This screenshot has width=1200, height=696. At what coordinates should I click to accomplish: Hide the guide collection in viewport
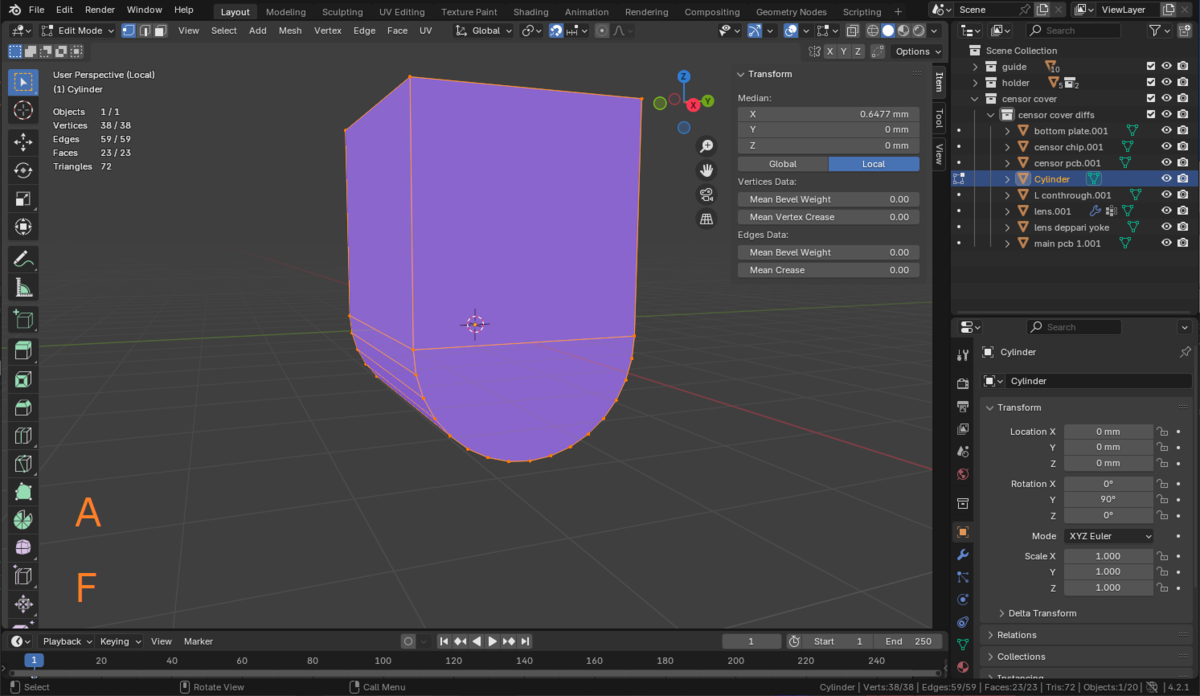(x=1166, y=67)
